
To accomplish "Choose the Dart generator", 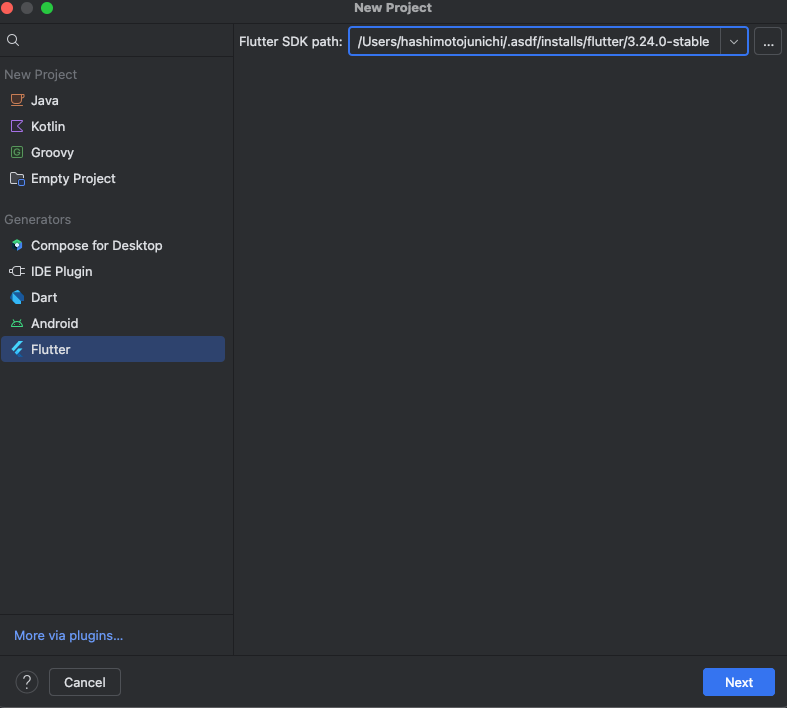I will tap(113, 298).
